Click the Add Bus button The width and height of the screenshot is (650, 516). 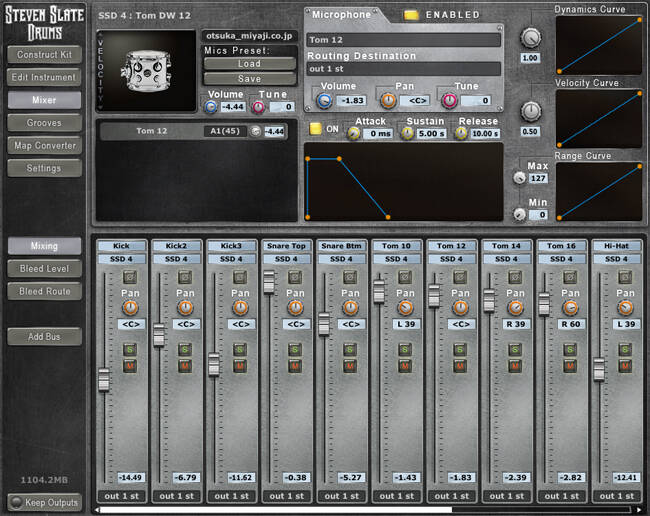pos(44,337)
